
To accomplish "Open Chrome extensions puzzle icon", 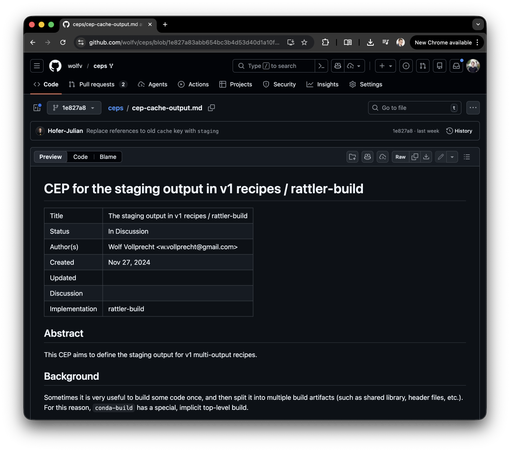I will point(325,42).
